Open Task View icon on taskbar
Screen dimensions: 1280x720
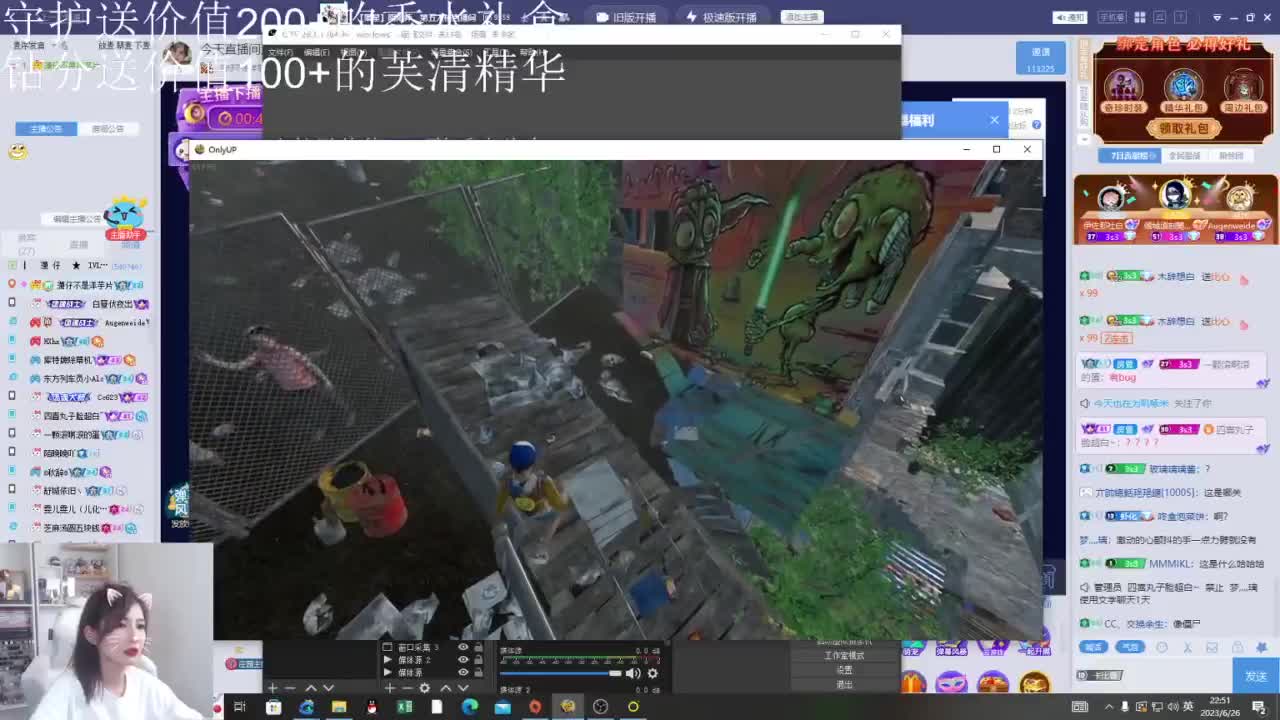tap(240, 707)
